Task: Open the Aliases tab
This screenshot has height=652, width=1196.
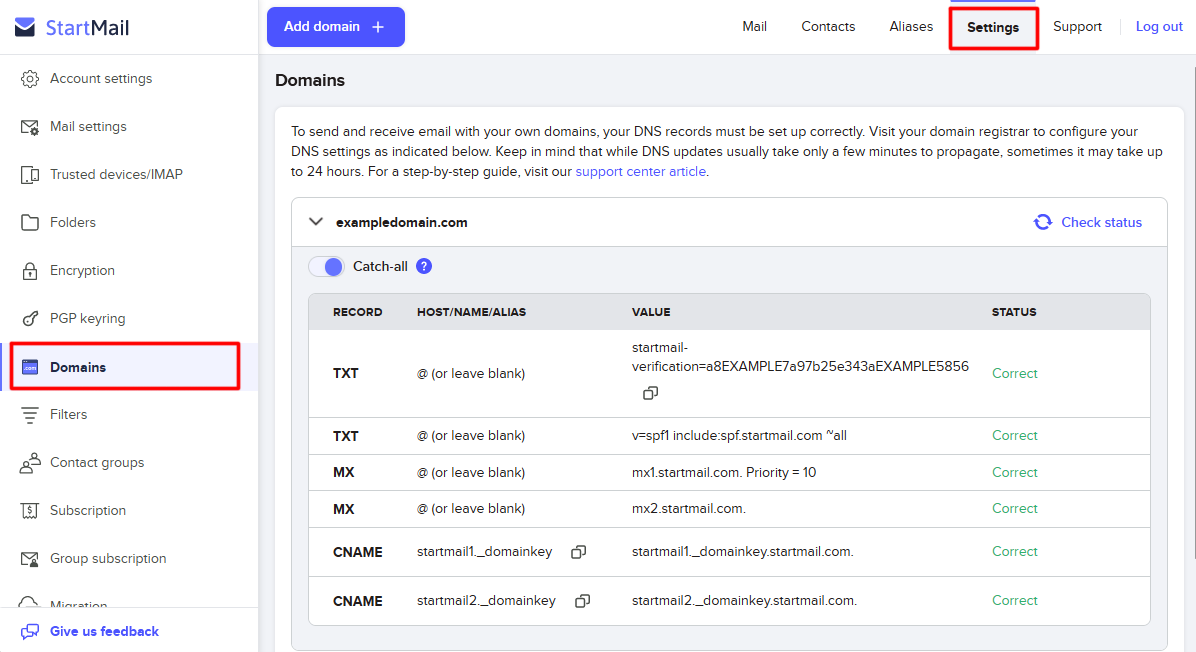Action: click(x=911, y=27)
